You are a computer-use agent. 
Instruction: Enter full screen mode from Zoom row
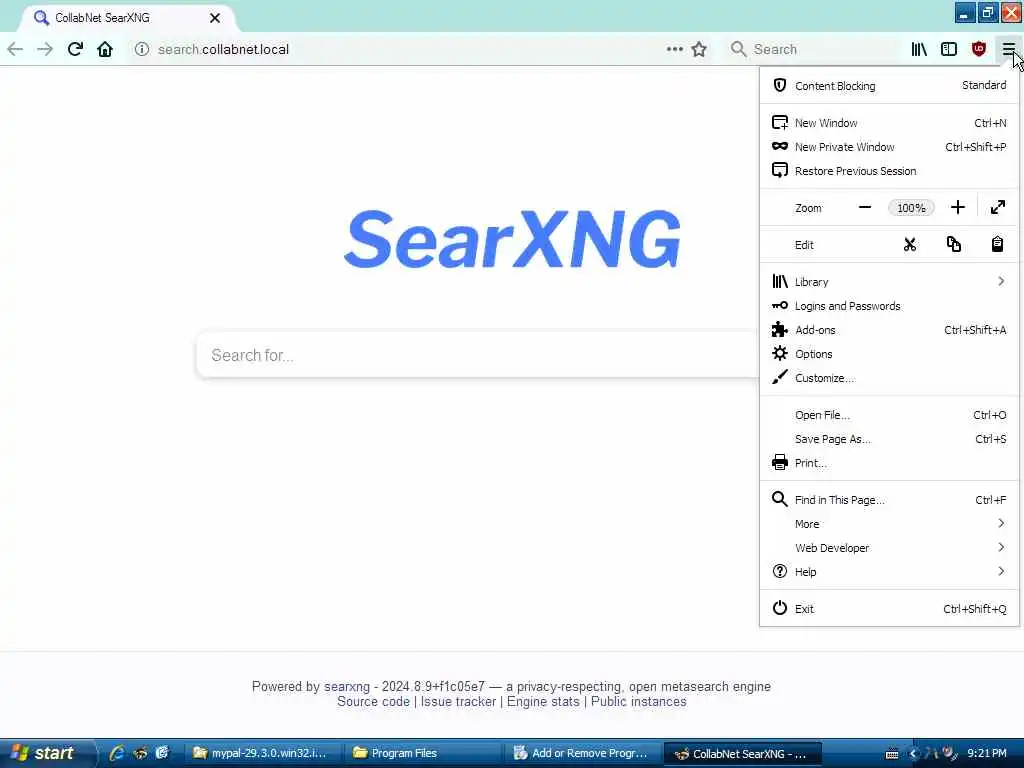click(x=997, y=208)
